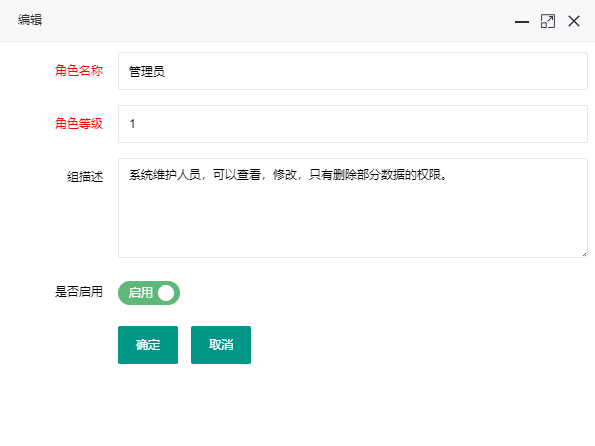Click the 是否启用 label text

[79, 292]
